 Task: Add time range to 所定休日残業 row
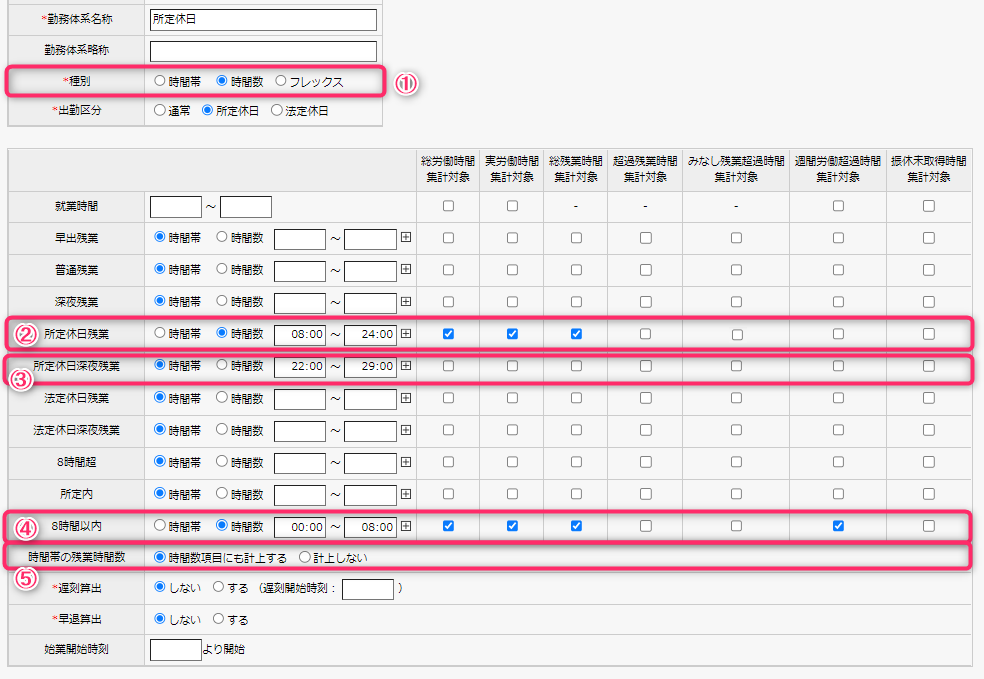pyautogui.click(x=406, y=334)
